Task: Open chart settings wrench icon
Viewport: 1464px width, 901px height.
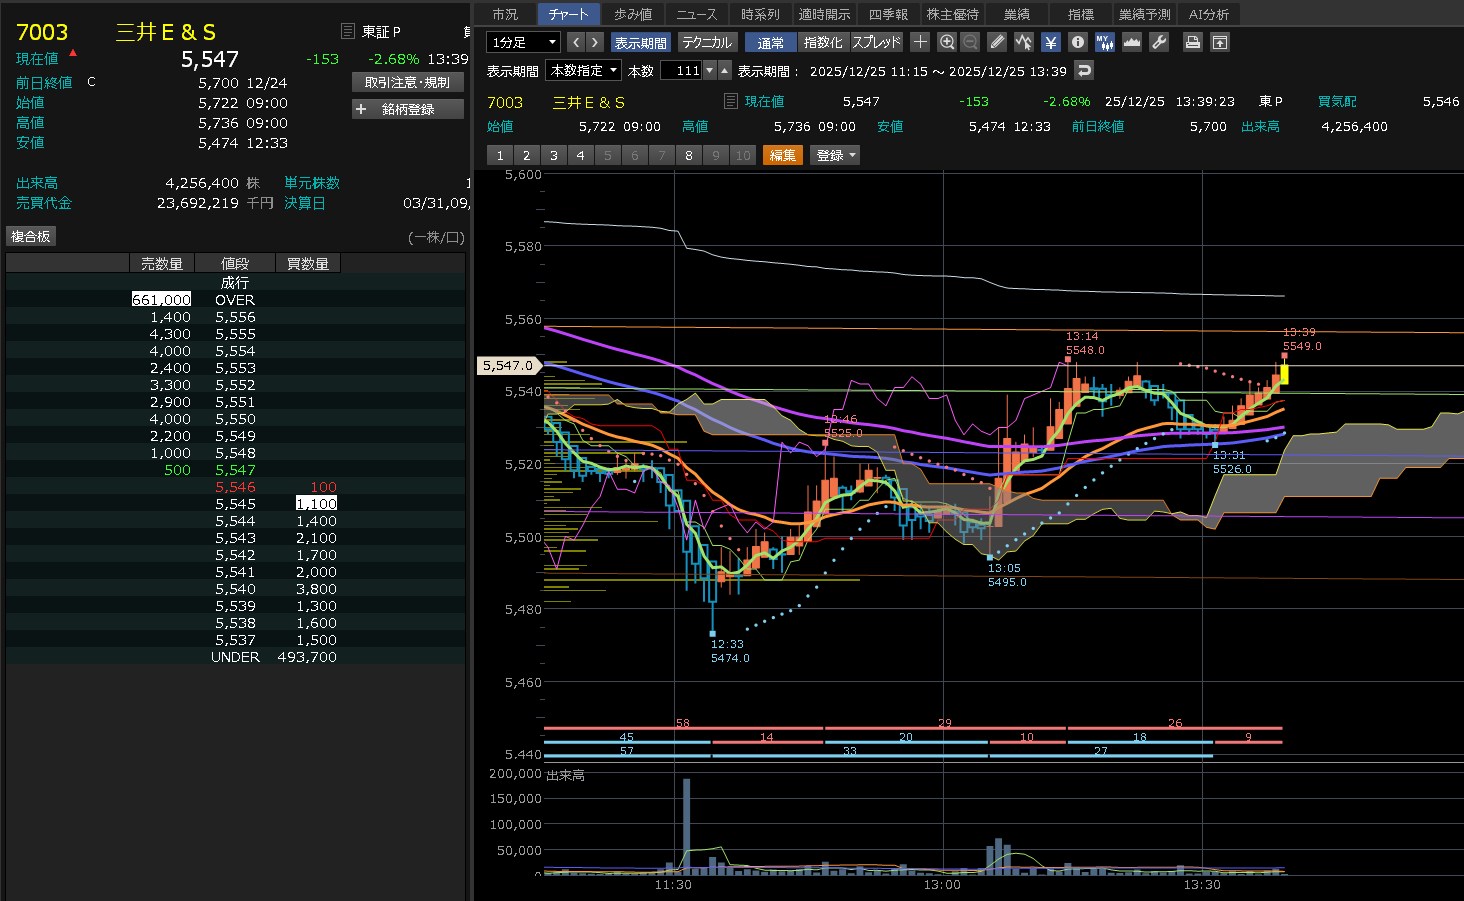Action: coord(1159,42)
